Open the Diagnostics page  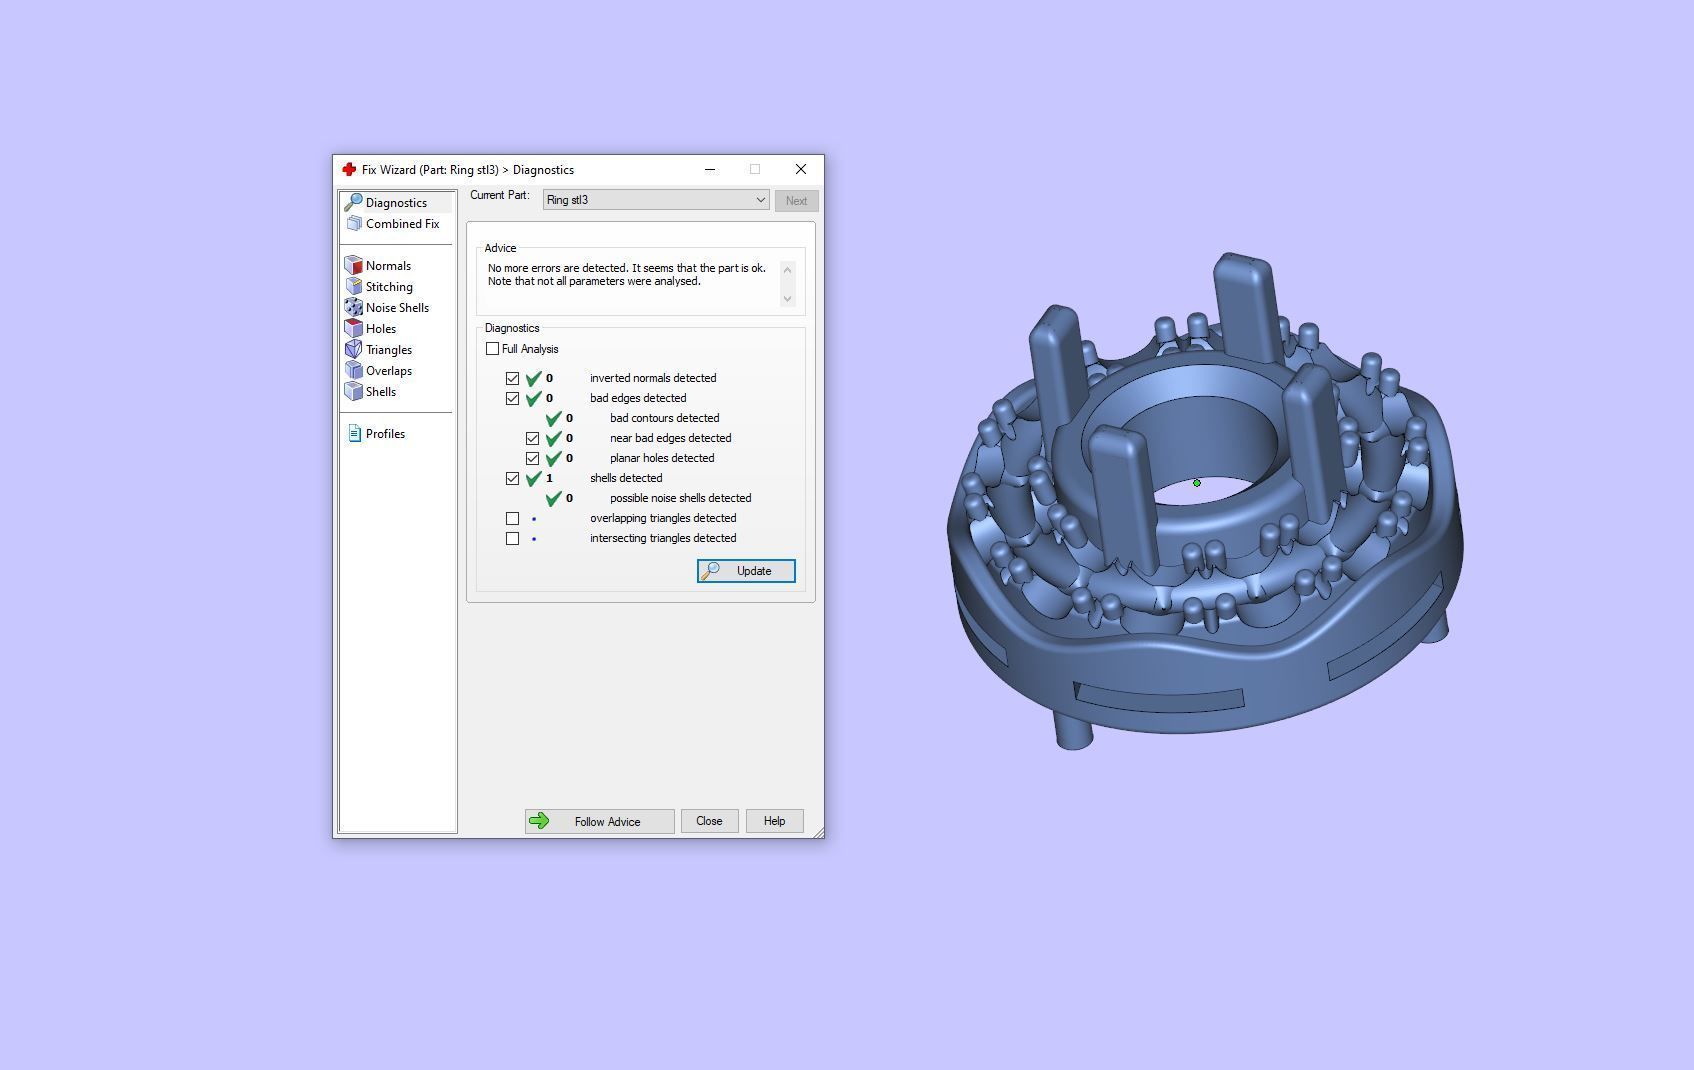pyautogui.click(x=396, y=202)
